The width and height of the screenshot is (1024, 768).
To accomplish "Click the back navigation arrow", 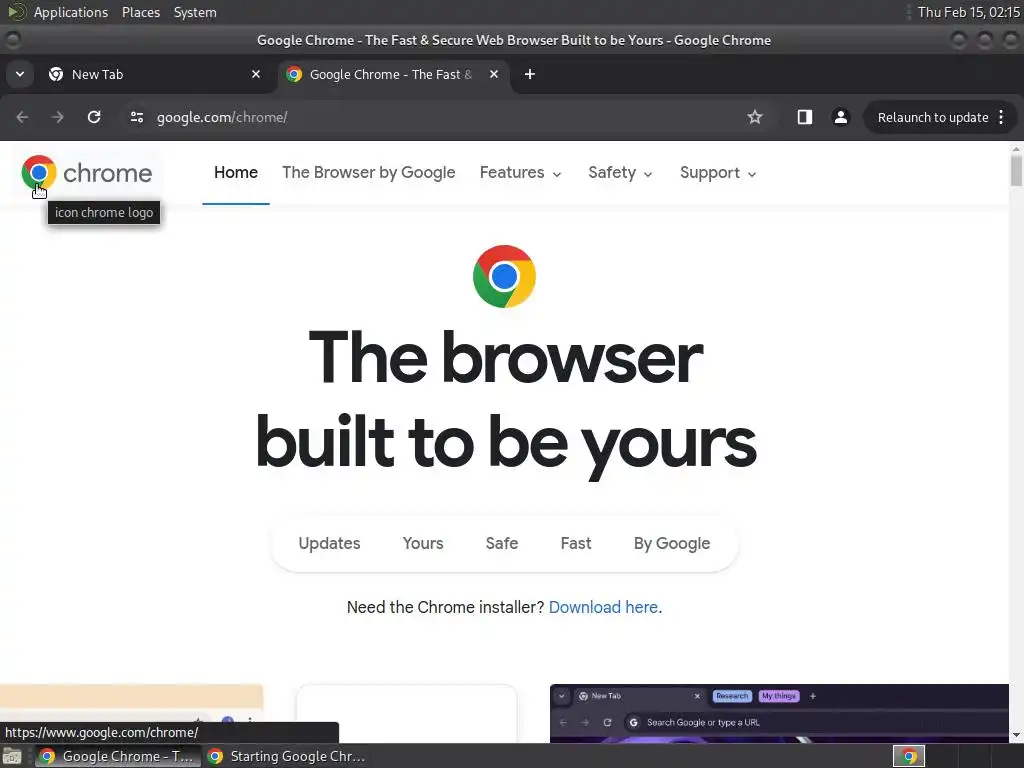I will click(22, 117).
